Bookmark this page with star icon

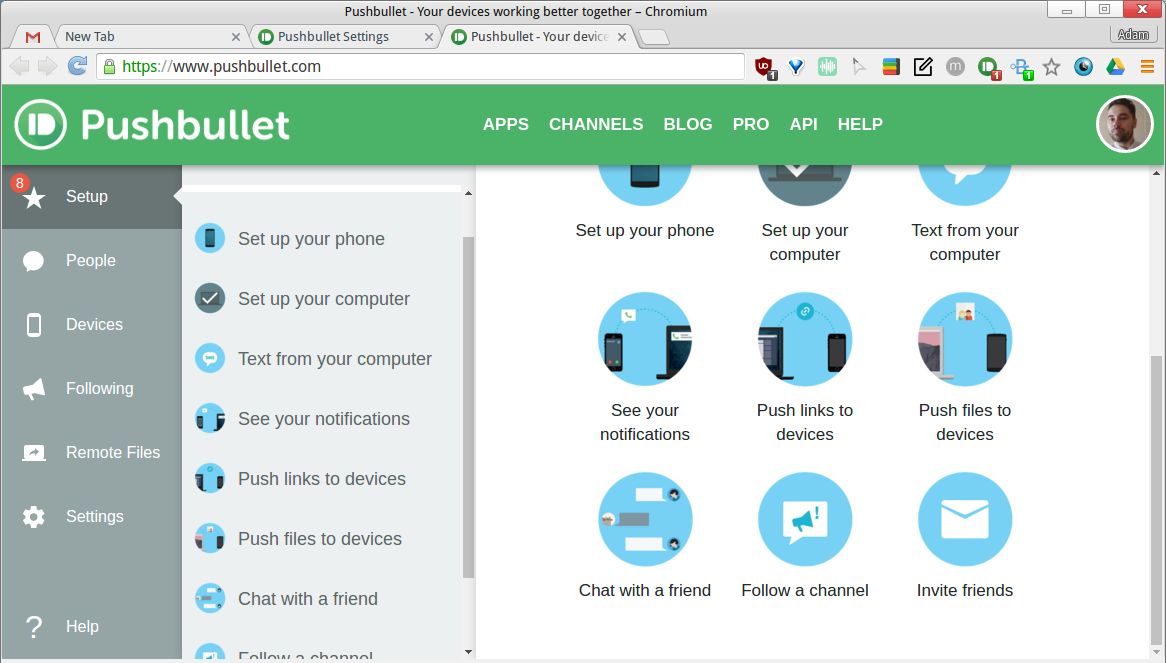point(1051,68)
